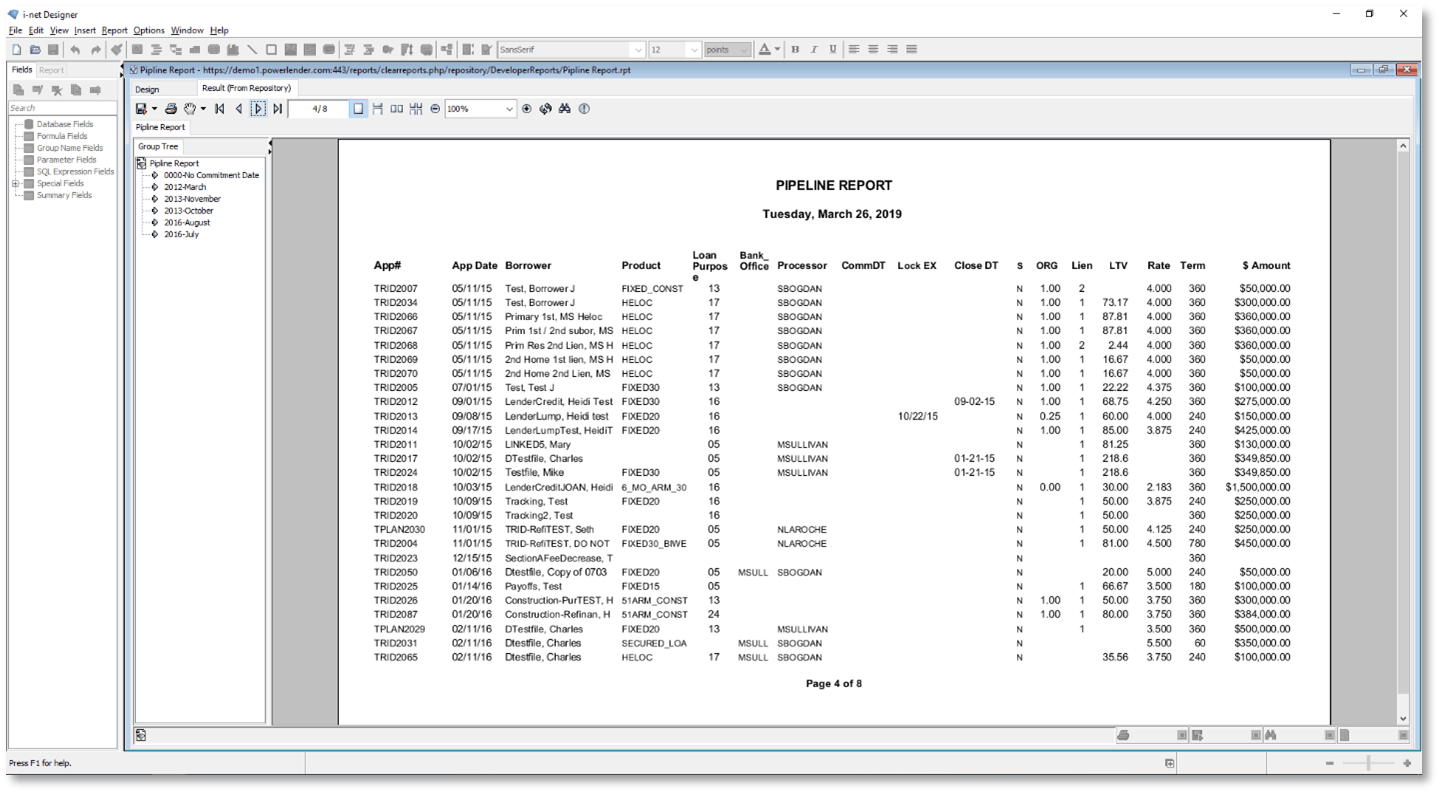Viewport: 1441px width, 794px height.
Task: Click the binoculars search icon in report toolbar
Action: pyautogui.click(x=565, y=109)
